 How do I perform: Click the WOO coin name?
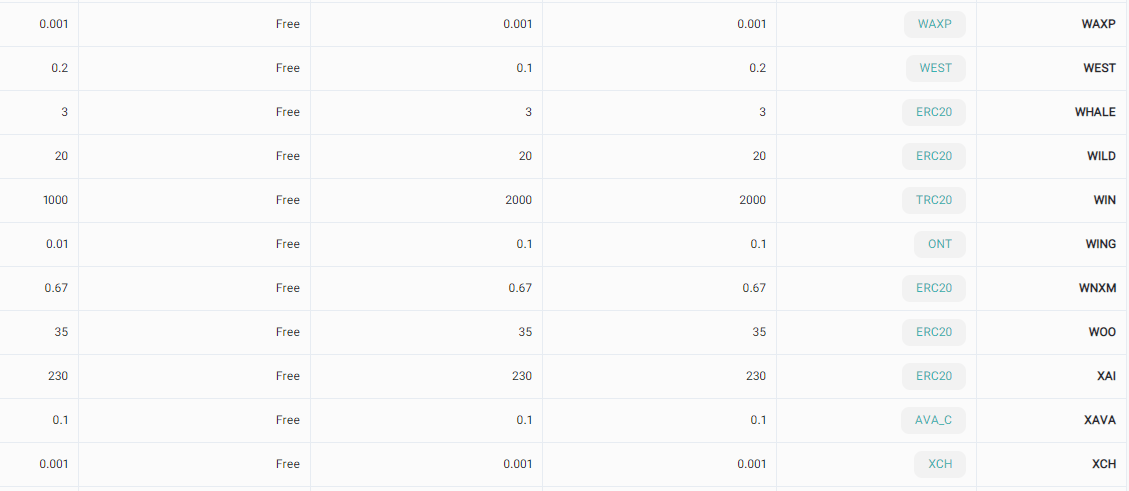1102,332
